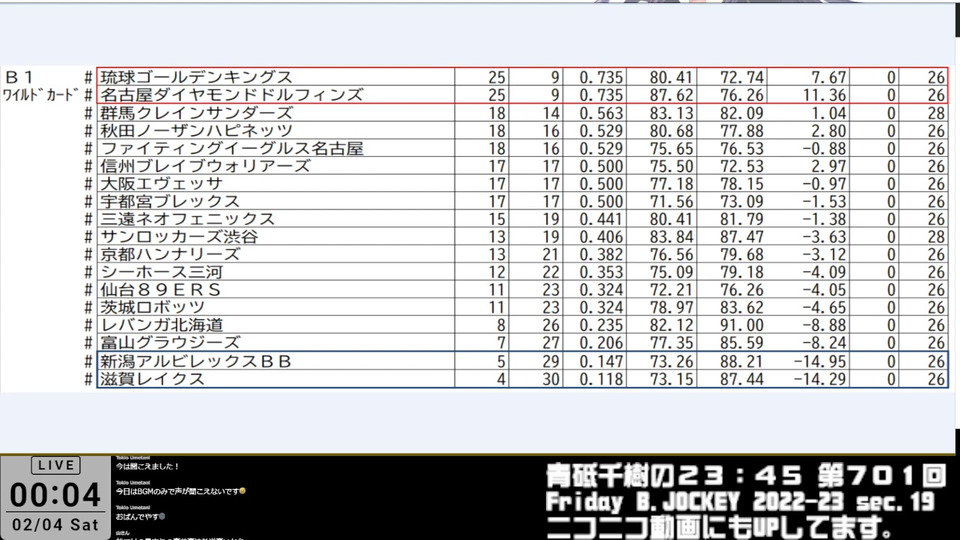Click the ニコニコ動画にもUPしてます caption
The width and height of the screenshot is (960, 540).
coord(719,528)
